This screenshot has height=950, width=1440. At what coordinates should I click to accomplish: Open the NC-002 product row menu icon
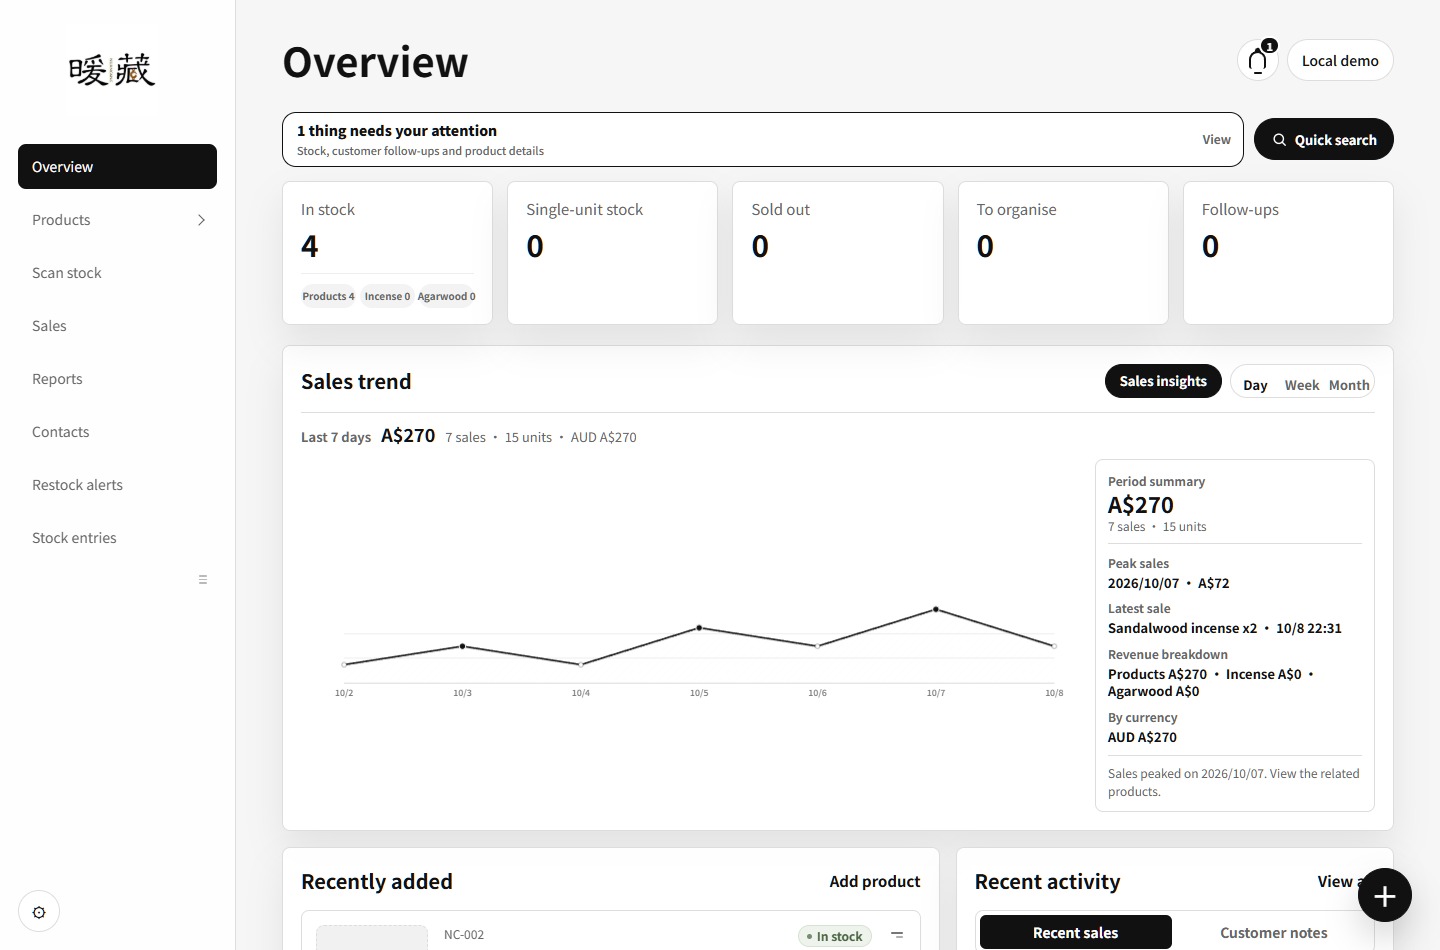pyautogui.click(x=897, y=935)
